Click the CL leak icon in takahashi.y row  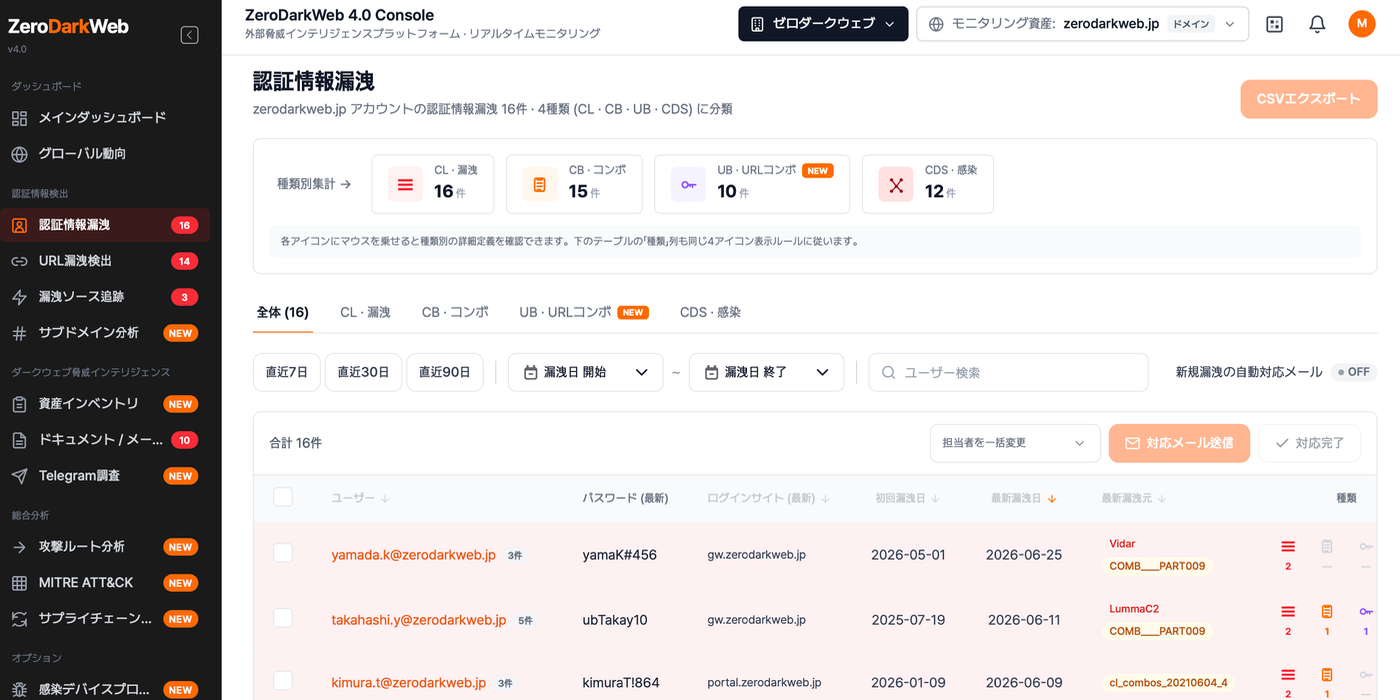pos(1288,612)
